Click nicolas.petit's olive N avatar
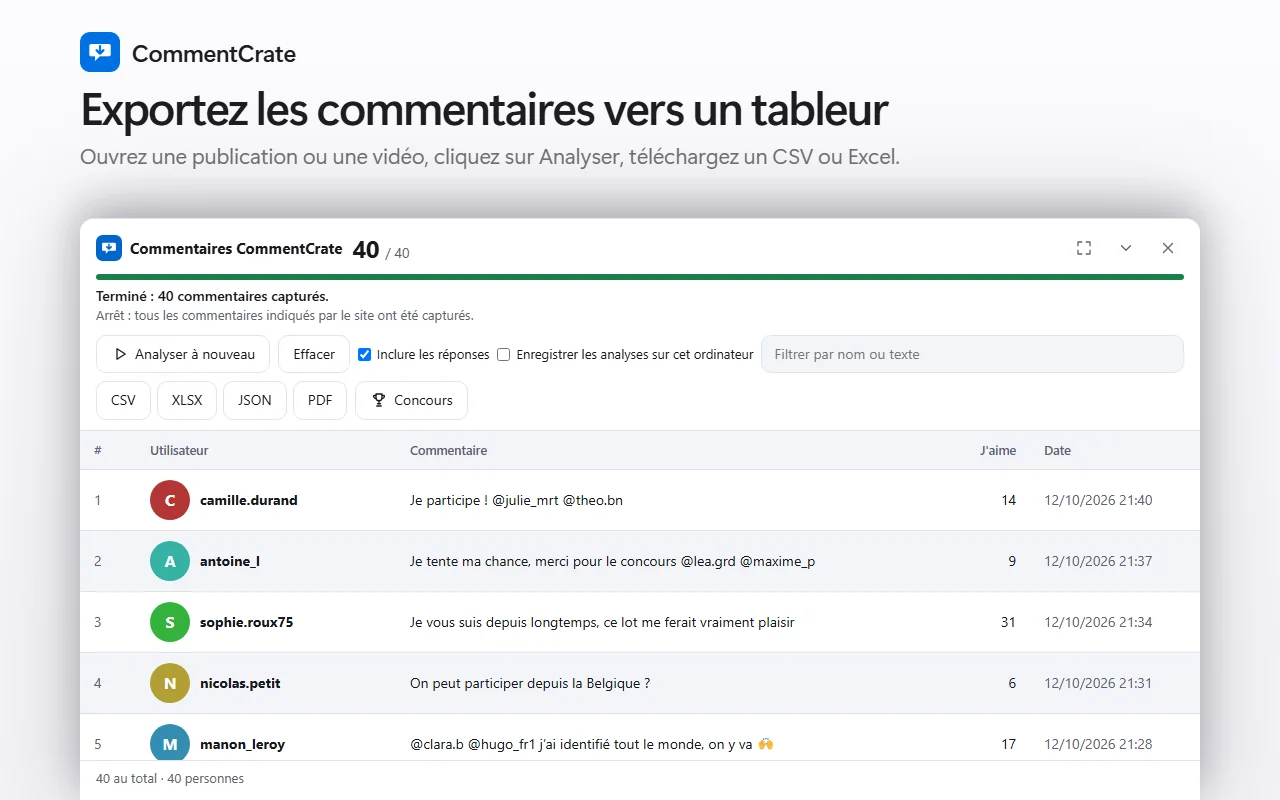 pos(170,683)
